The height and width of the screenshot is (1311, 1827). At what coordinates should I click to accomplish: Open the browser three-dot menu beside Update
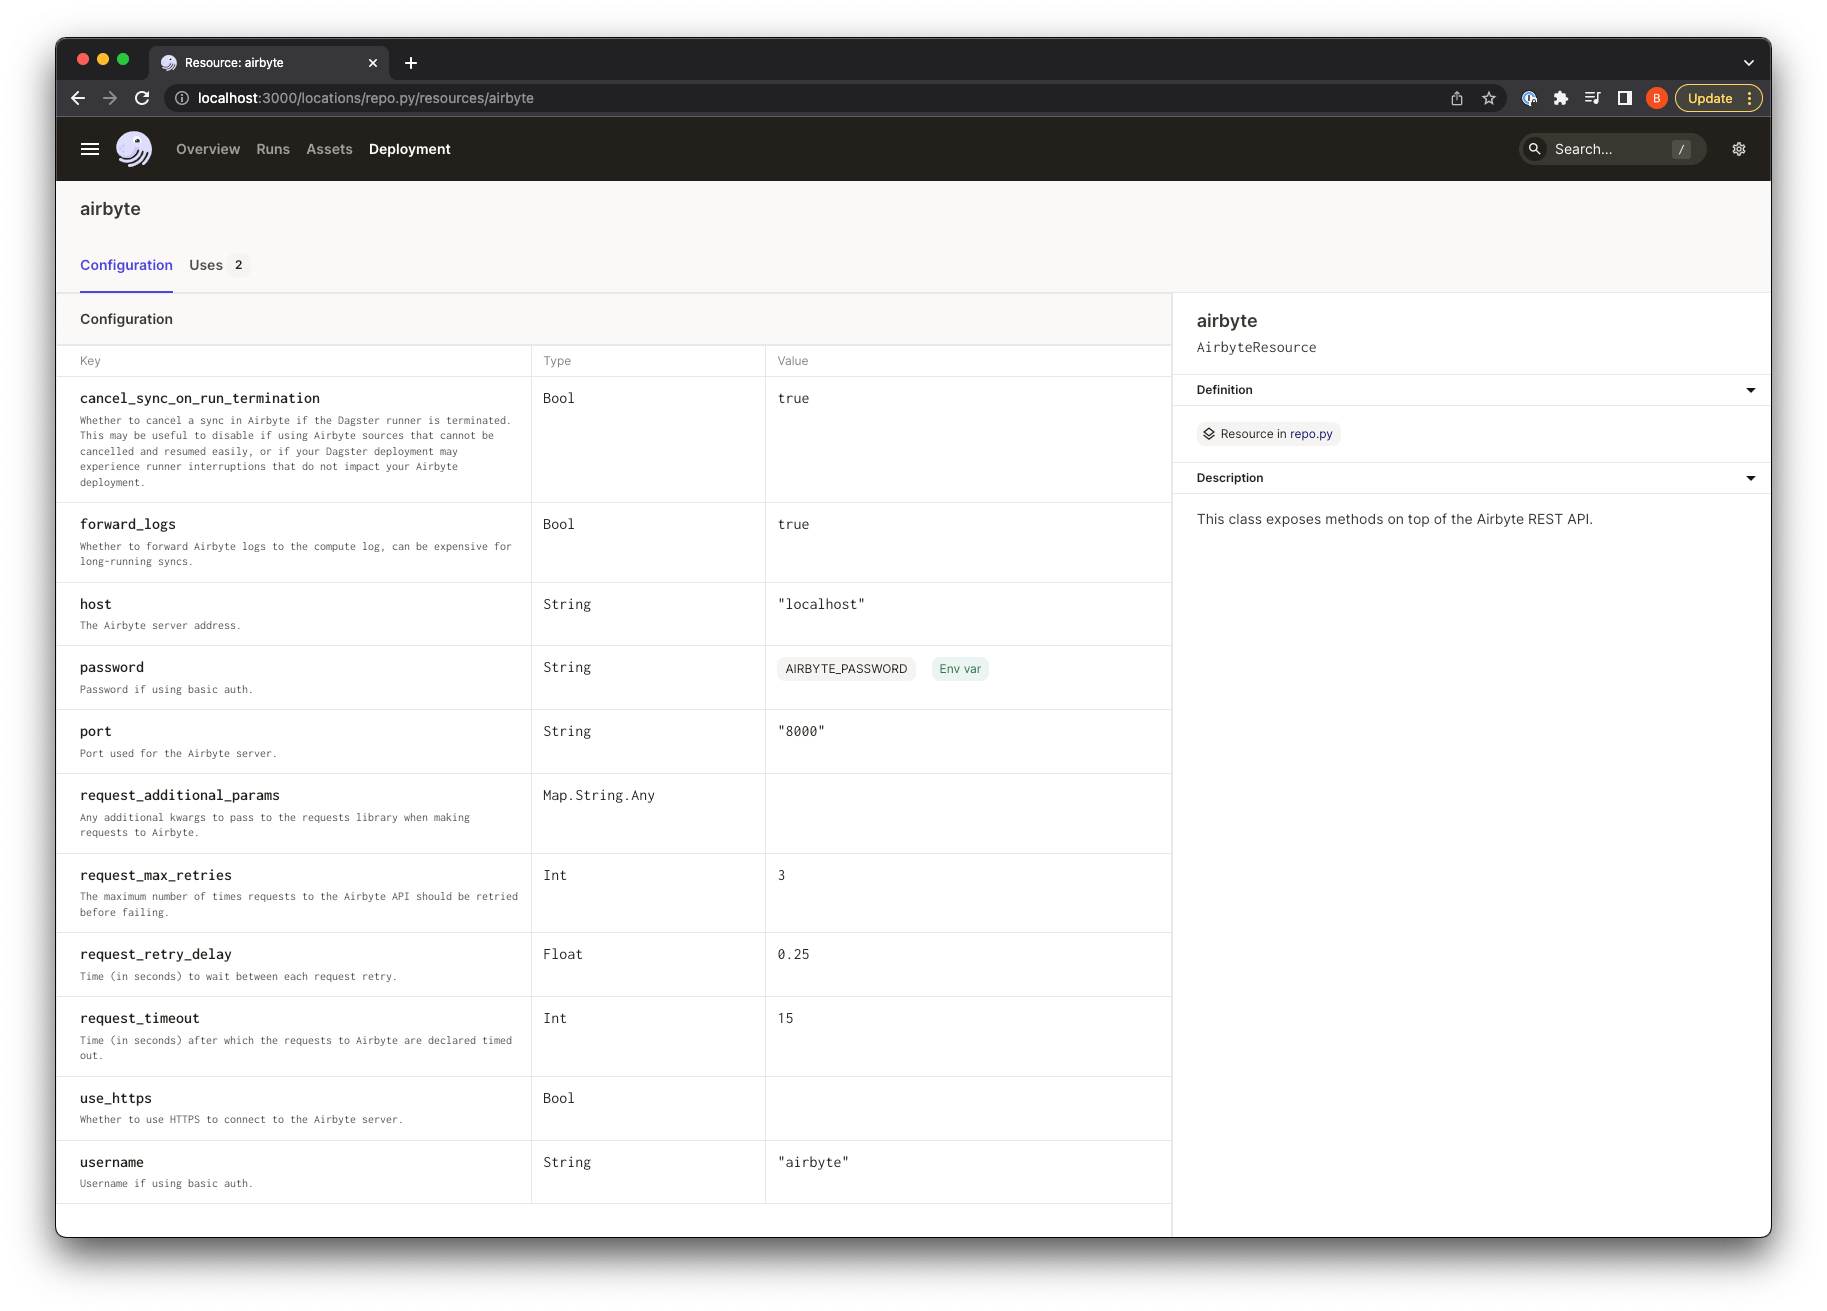1749,98
